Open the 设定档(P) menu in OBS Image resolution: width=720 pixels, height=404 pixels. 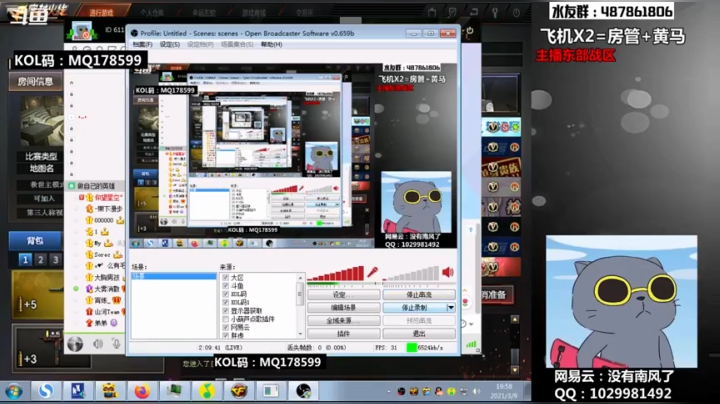[200, 45]
